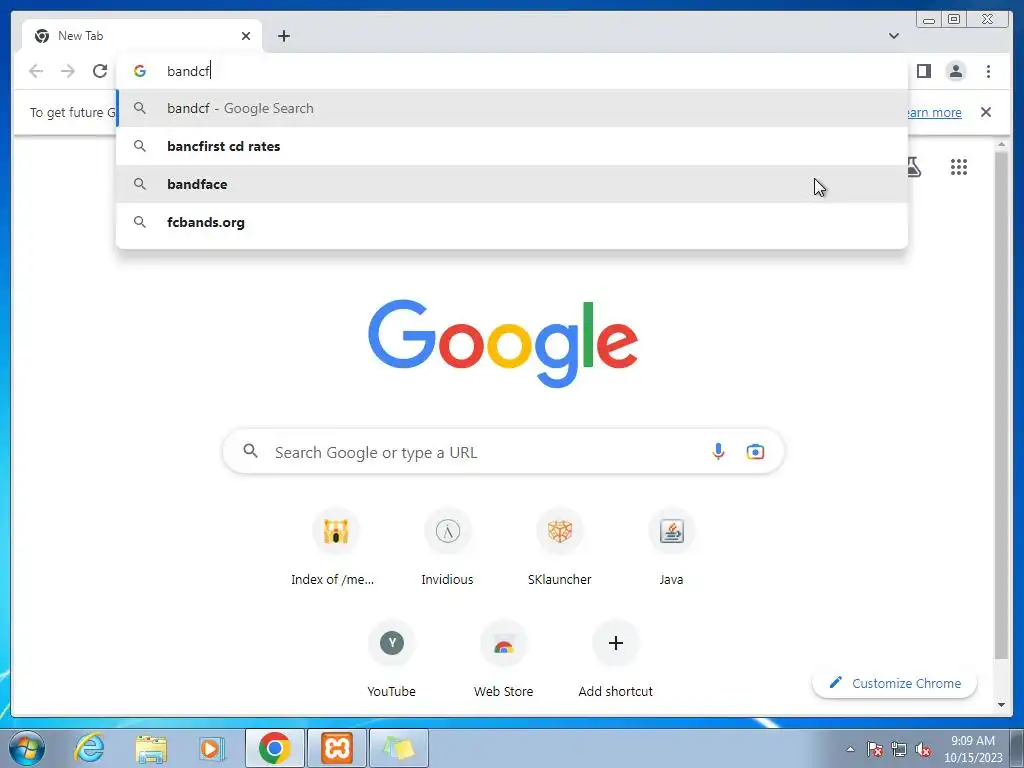Choose 'bancfirst cd rates' suggestion
Screen dimensions: 1024x768
(512, 146)
